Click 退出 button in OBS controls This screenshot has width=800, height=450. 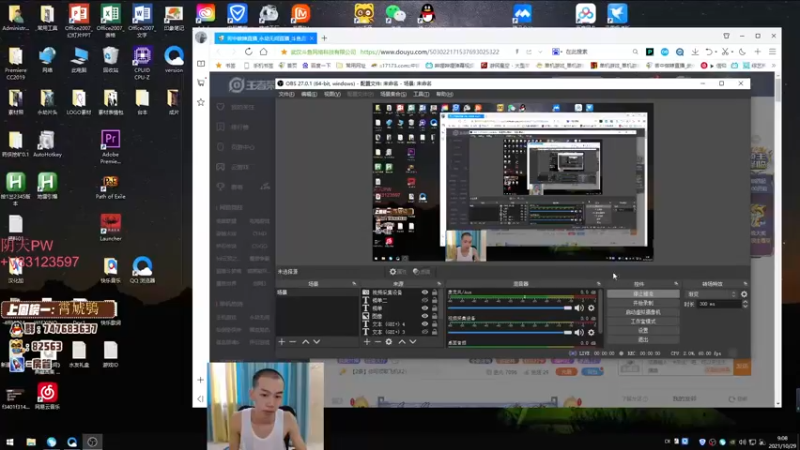pyautogui.click(x=643, y=340)
